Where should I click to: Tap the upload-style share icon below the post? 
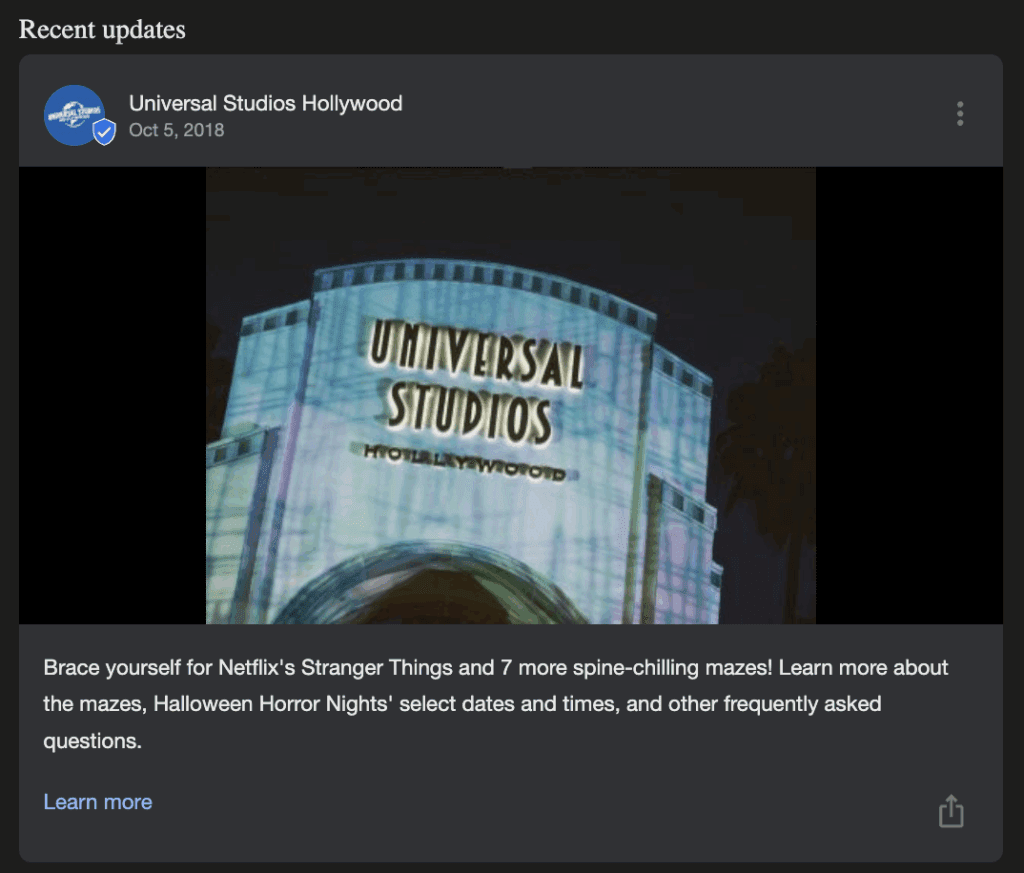click(x=949, y=812)
